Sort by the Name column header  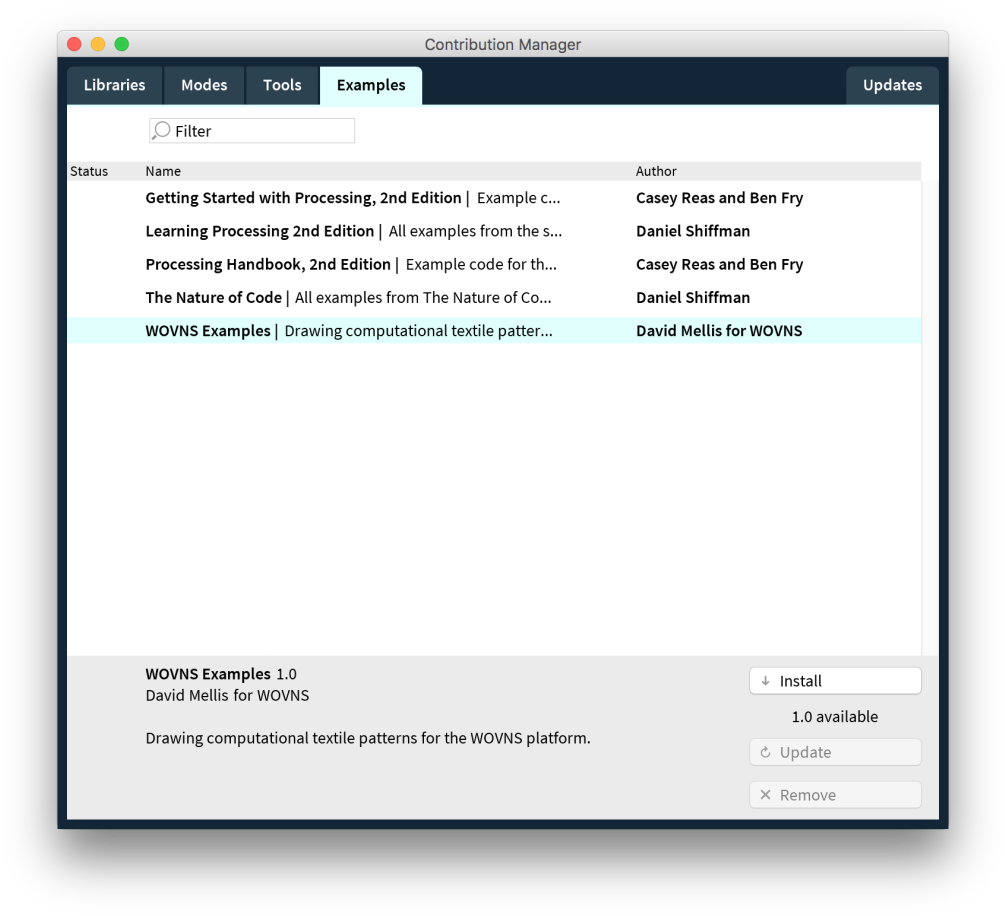(x=163, y=171)
